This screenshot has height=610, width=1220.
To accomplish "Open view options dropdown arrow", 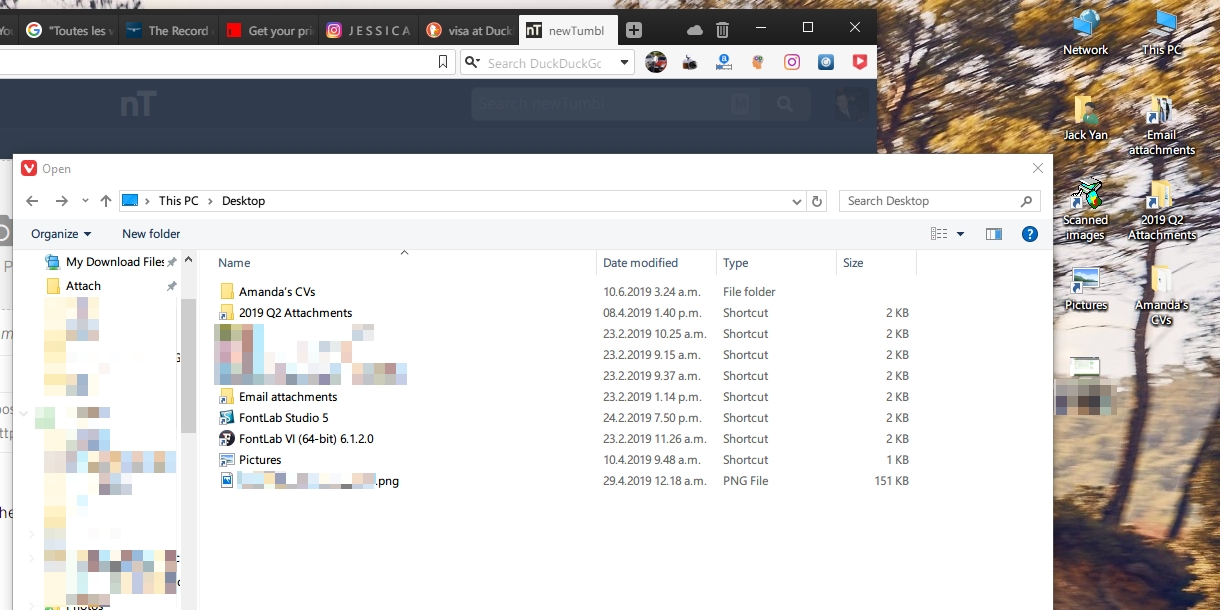I will coord(961,234).
